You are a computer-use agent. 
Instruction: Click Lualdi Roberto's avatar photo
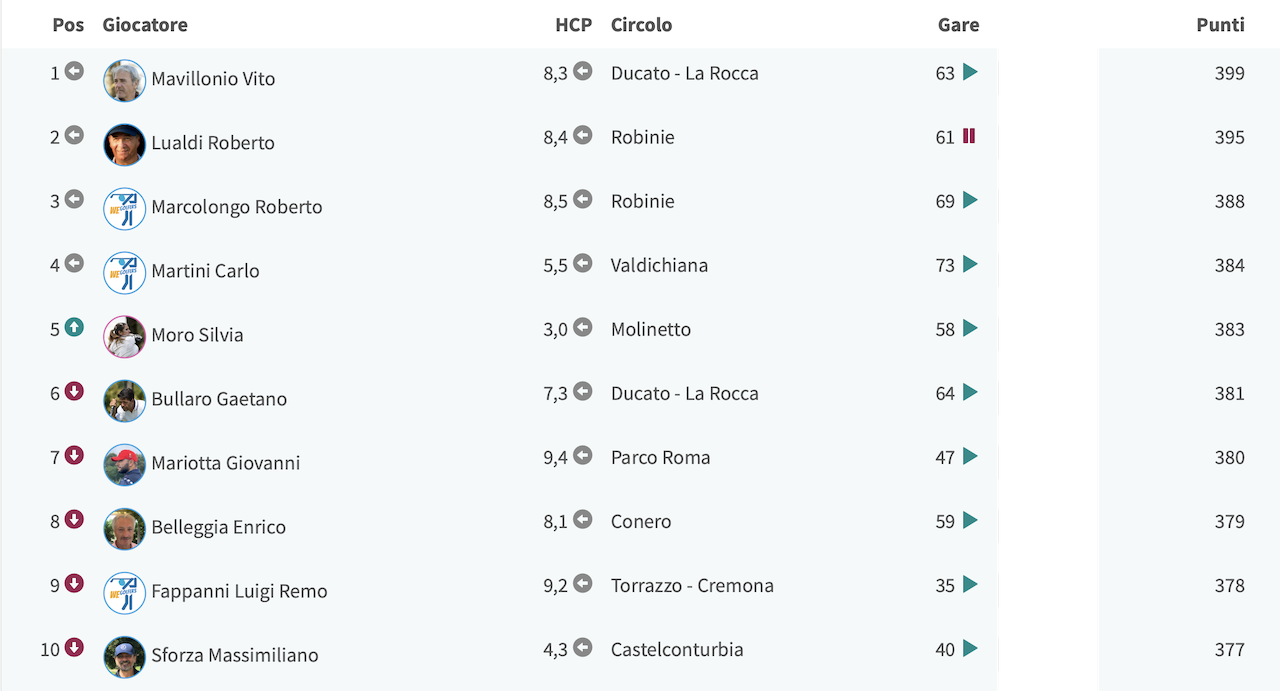125,145
